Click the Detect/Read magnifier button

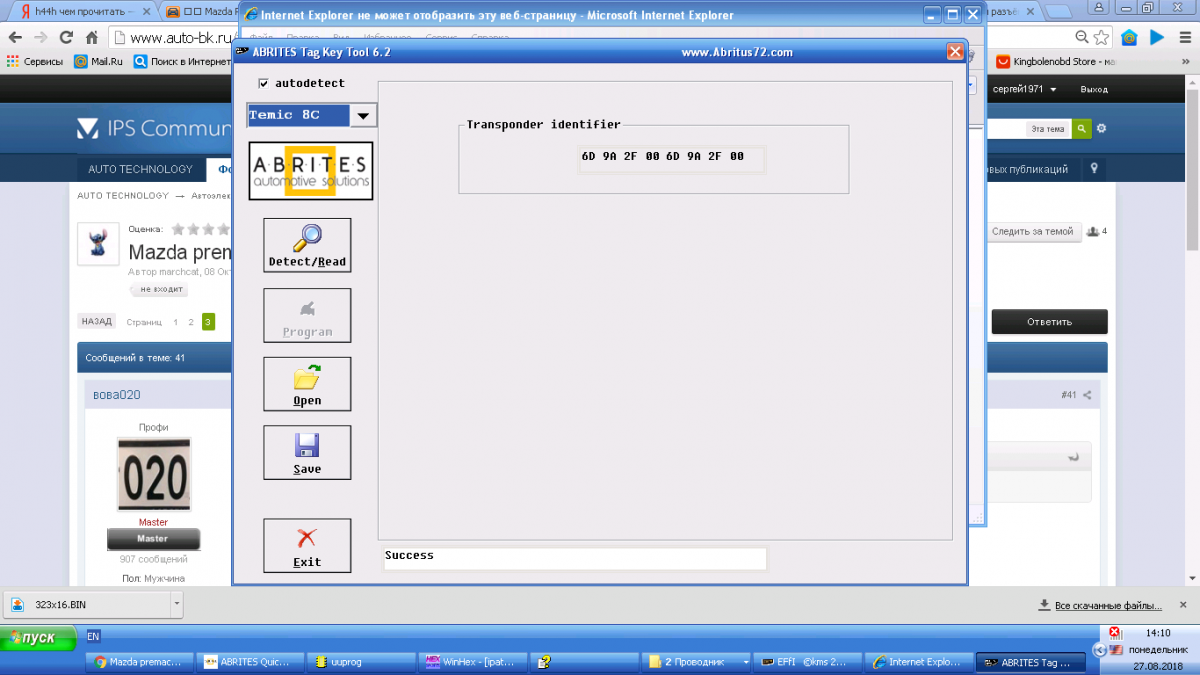pos(307,245)
